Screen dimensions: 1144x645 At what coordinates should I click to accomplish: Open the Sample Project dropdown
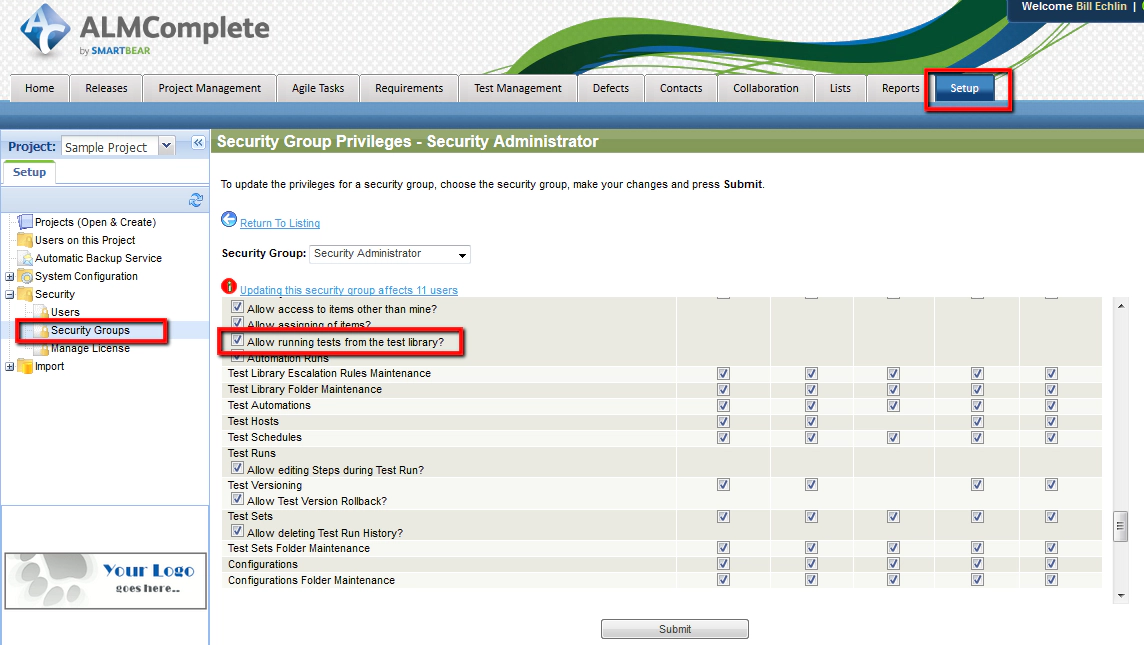pos(165,146)
